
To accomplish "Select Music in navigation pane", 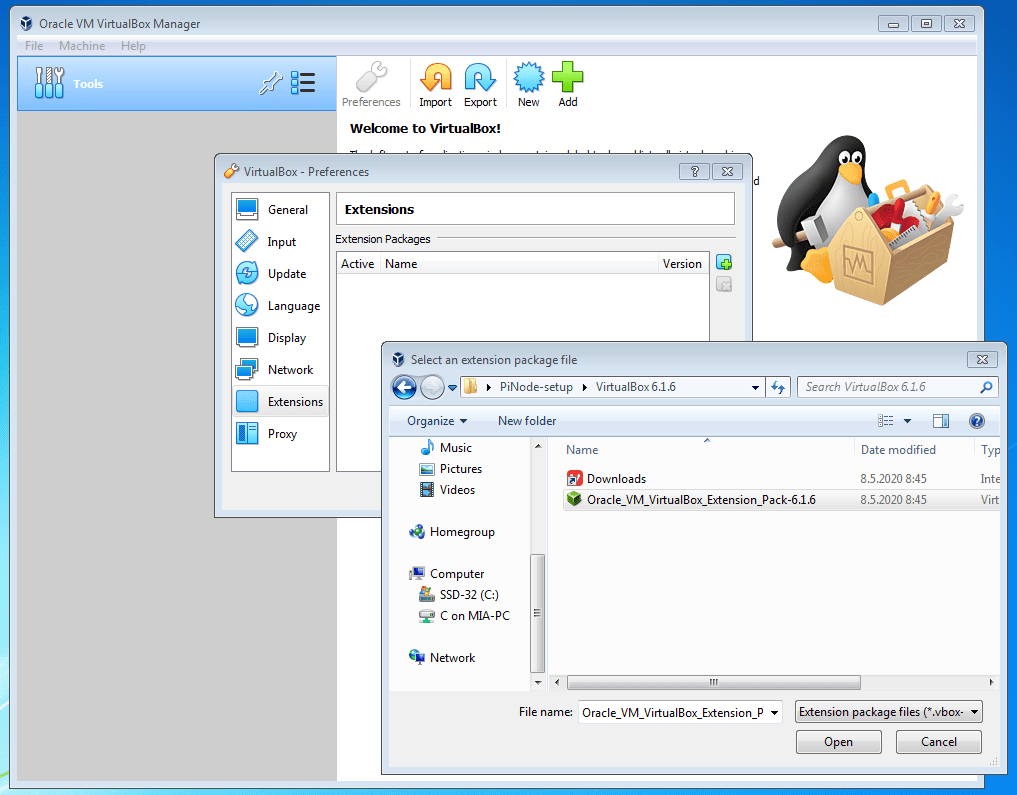I will [446, 447].
